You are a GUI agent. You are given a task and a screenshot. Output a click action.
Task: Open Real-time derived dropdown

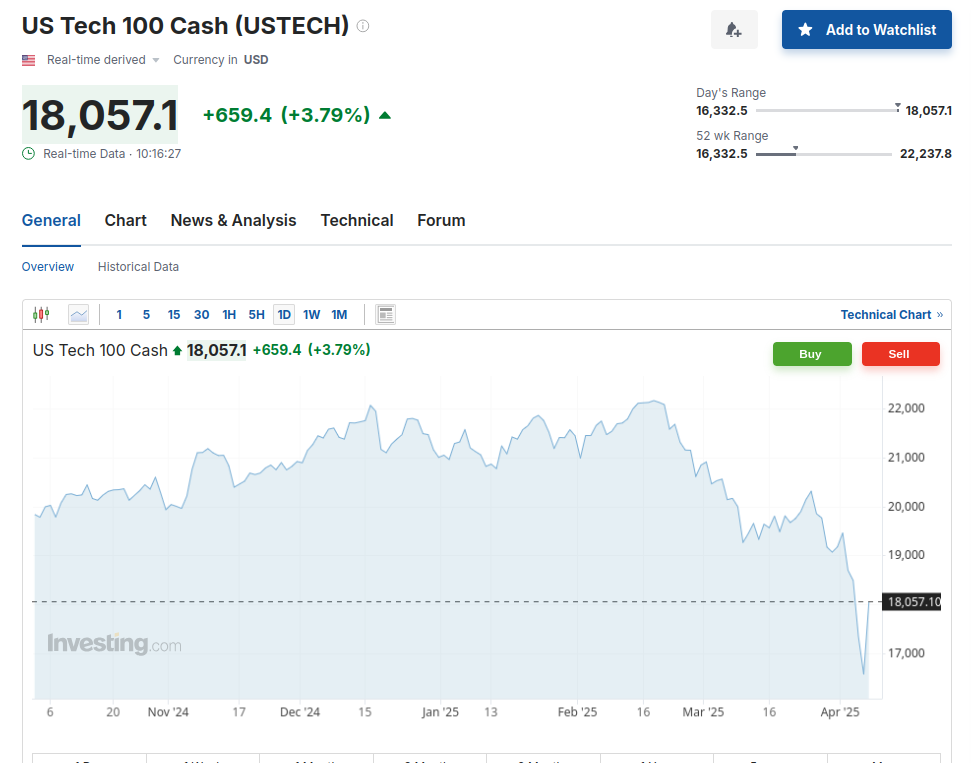click(x=103, y=60)
